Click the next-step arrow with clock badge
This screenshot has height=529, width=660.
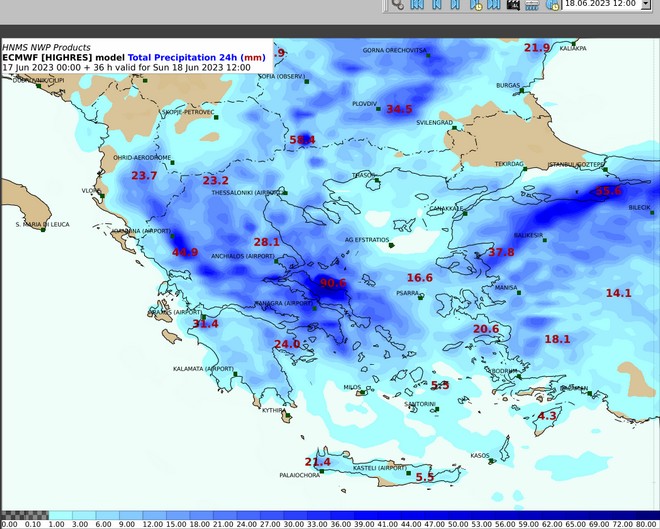pyautogui.click(x=476, y=5)
